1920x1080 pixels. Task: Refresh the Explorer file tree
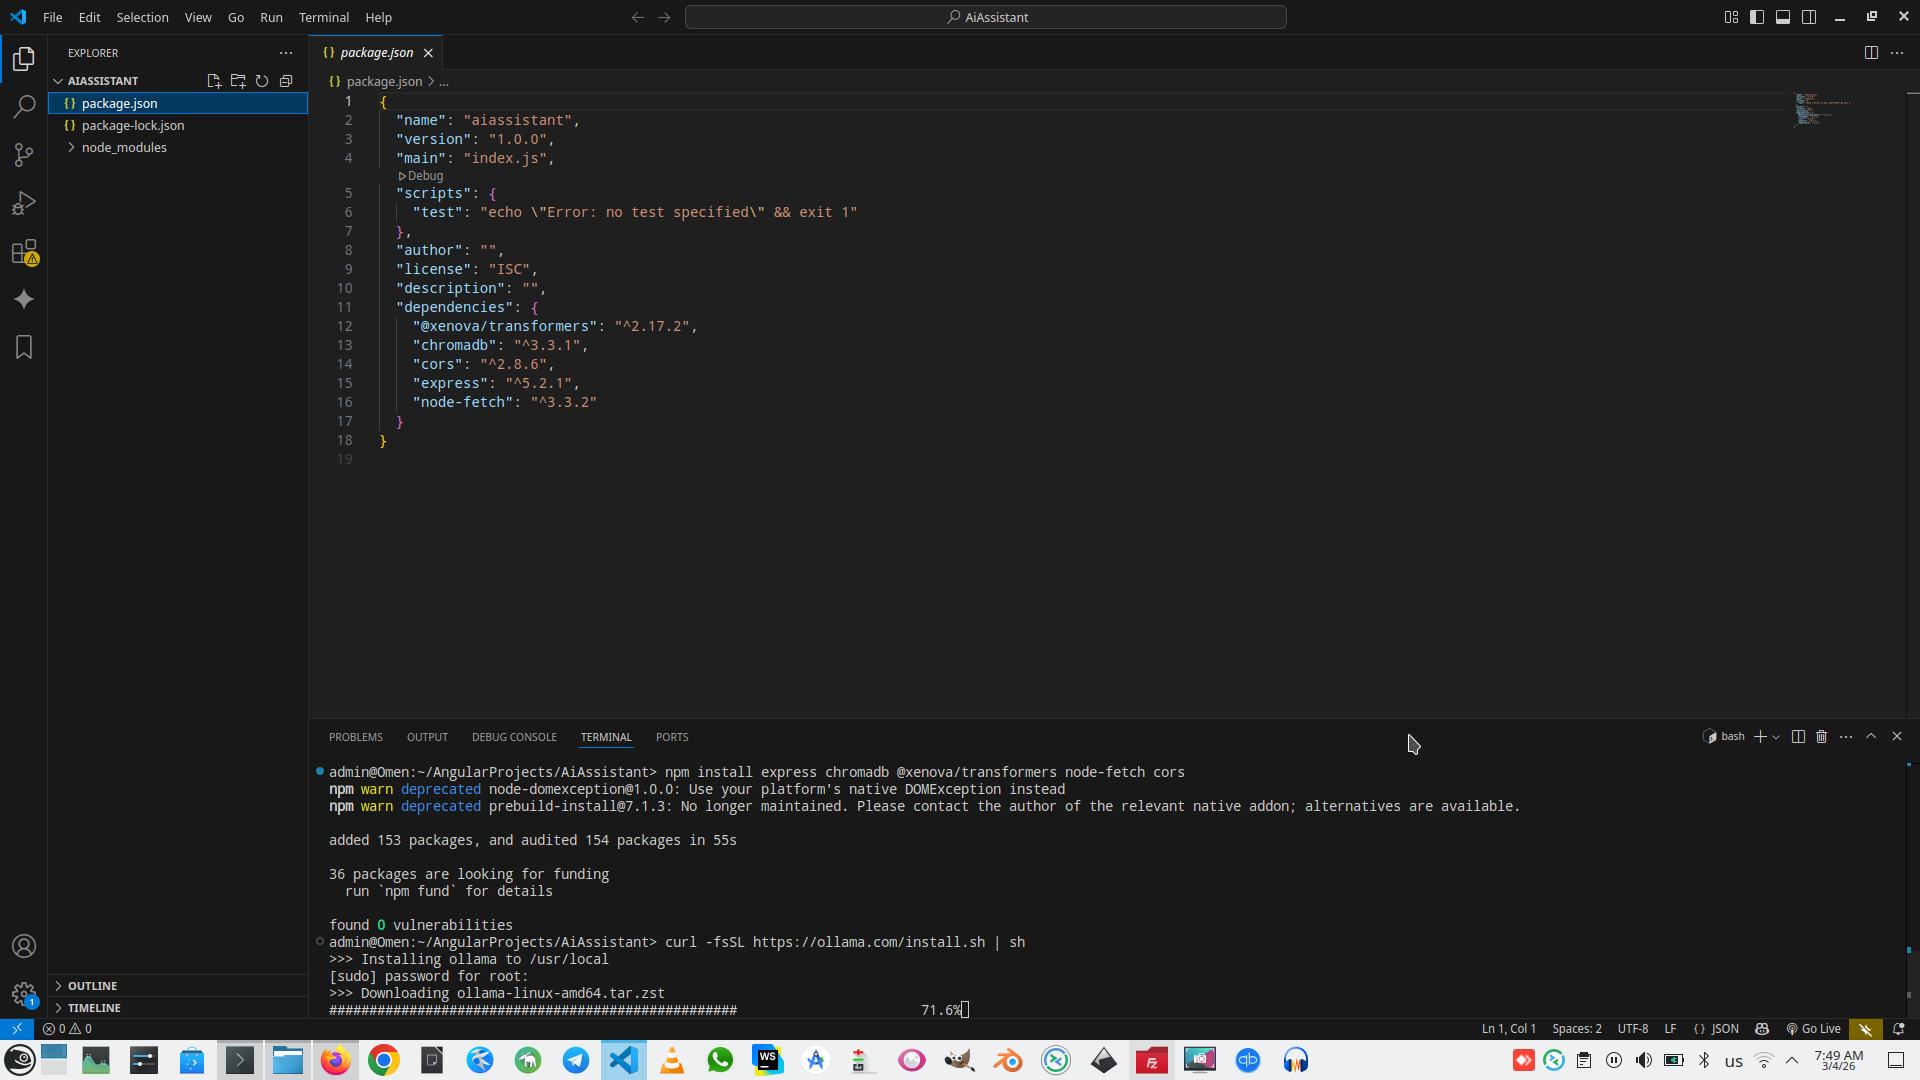coord(262,81)
